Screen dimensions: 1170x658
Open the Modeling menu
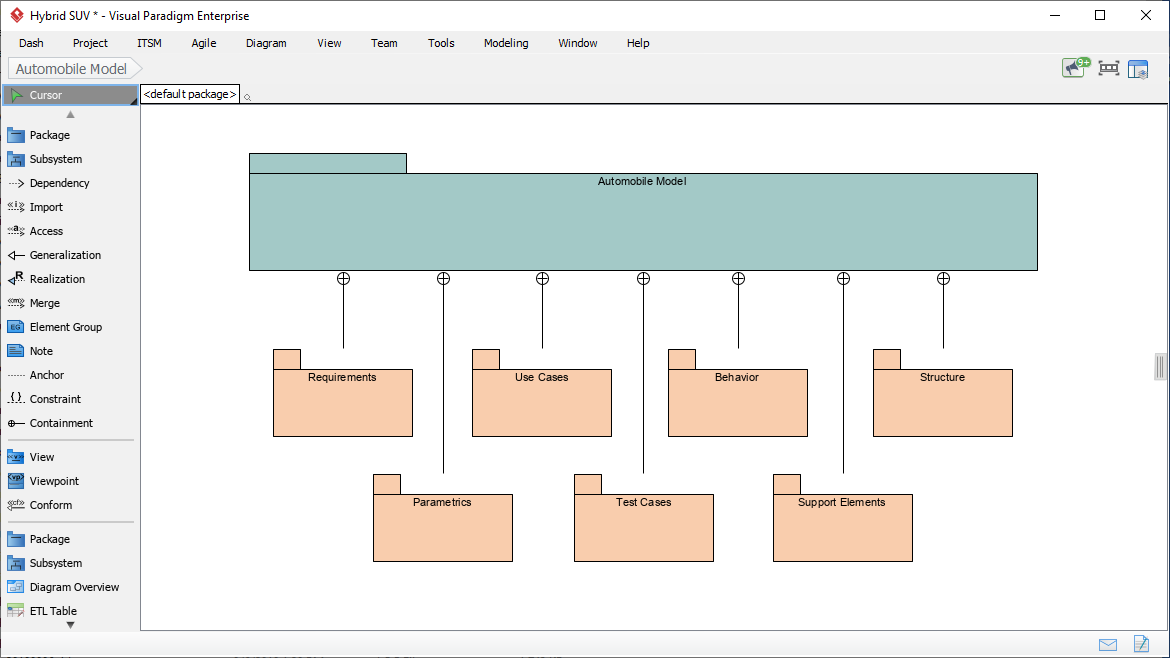[x=505, y=43]
